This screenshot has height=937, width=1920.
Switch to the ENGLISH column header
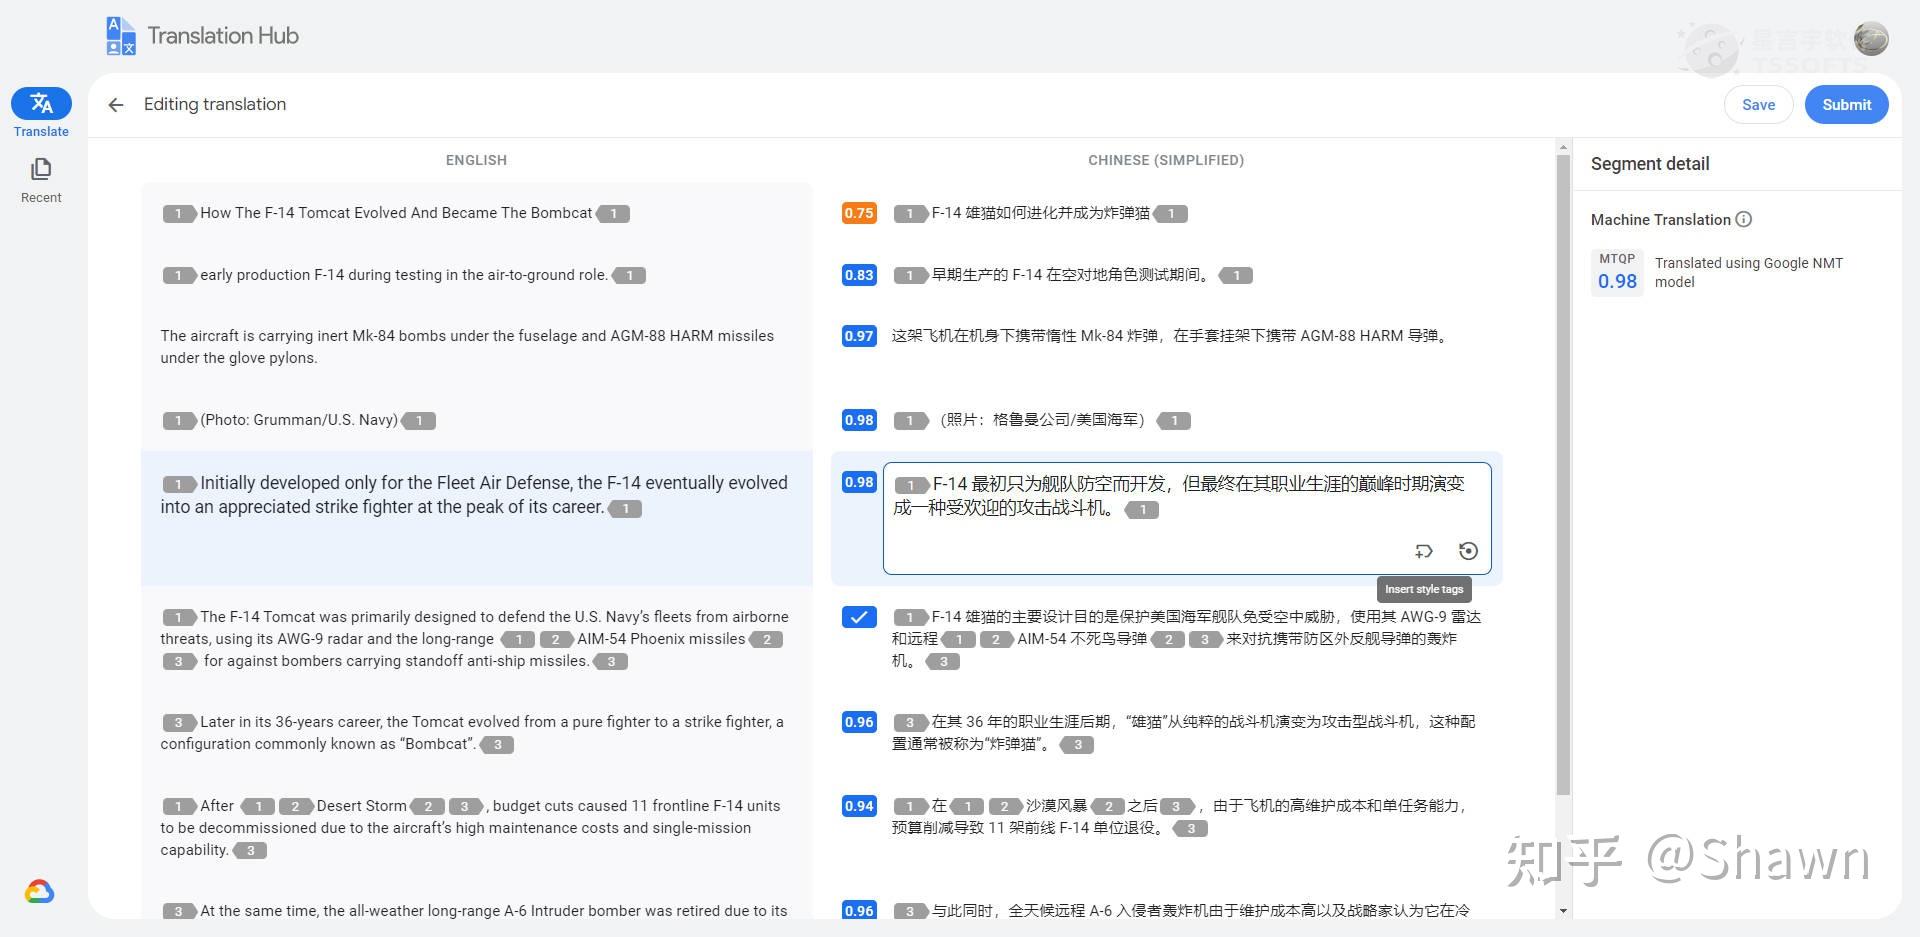tap(475, 160)
